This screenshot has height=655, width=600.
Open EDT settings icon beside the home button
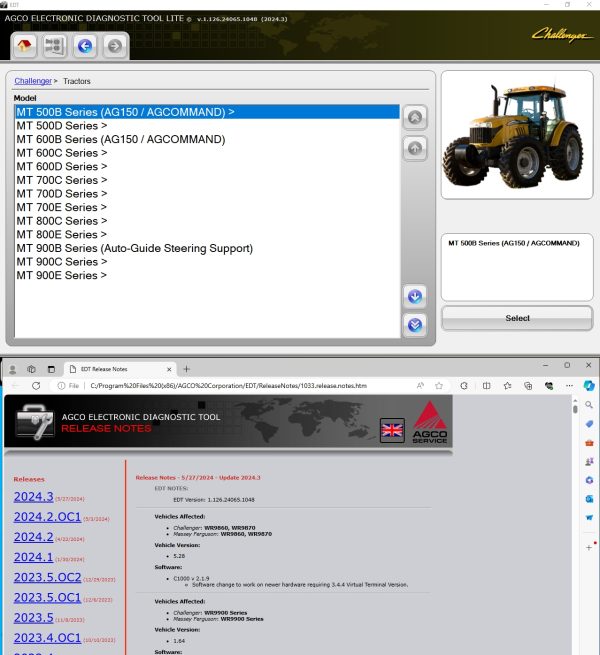(54, 46)
